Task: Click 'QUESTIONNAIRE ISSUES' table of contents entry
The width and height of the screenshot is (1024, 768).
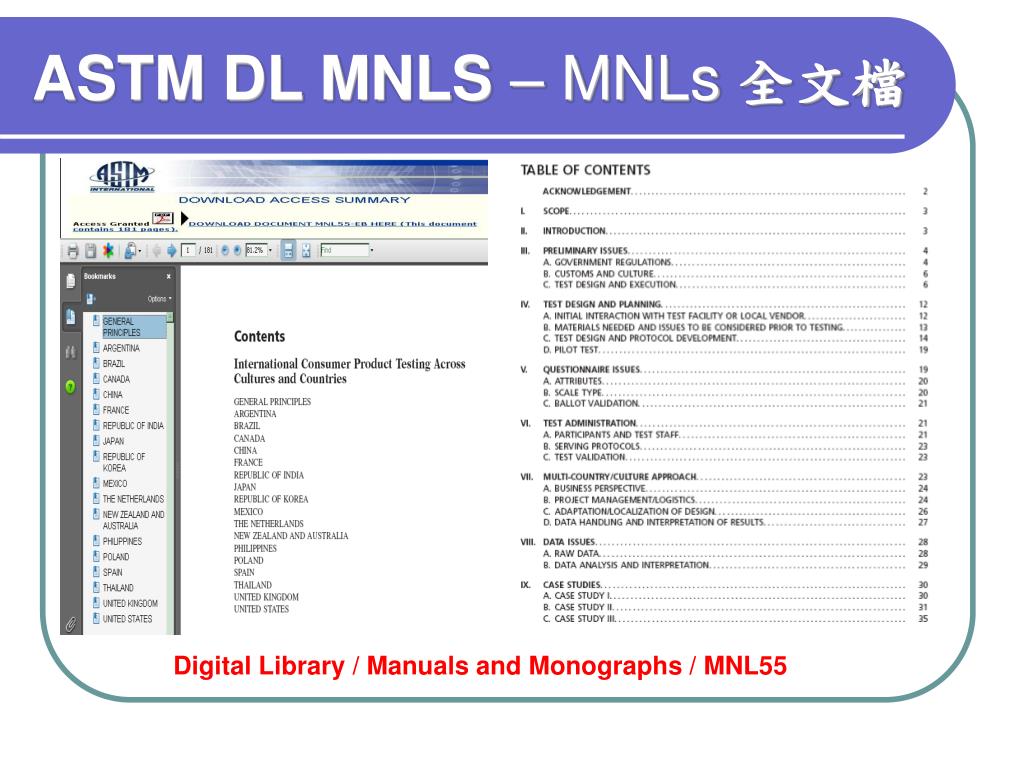Action: click(x=592, y=370)
